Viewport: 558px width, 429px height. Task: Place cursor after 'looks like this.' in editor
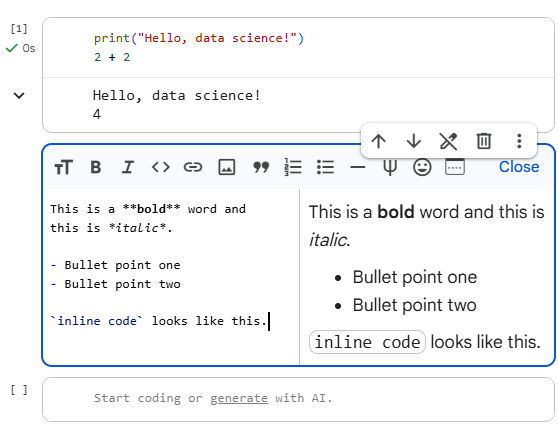tap(268, 321)
